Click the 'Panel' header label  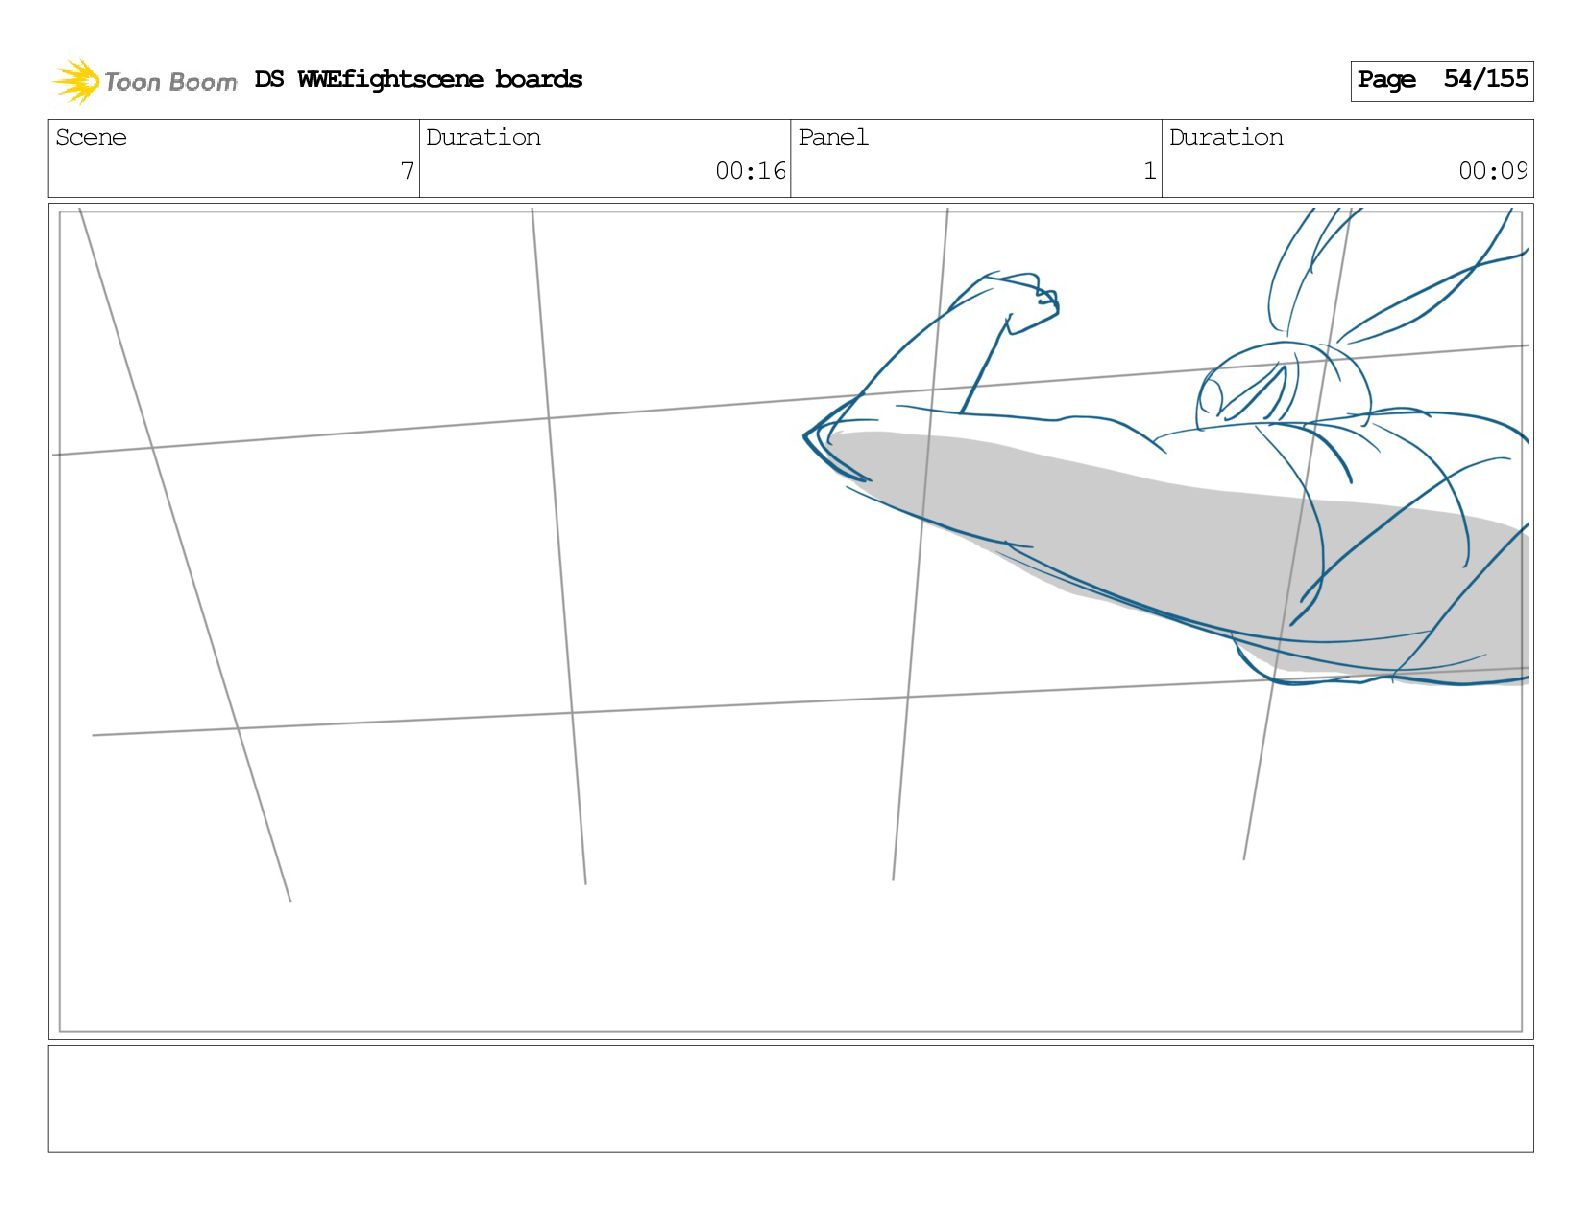pos(833,137)
